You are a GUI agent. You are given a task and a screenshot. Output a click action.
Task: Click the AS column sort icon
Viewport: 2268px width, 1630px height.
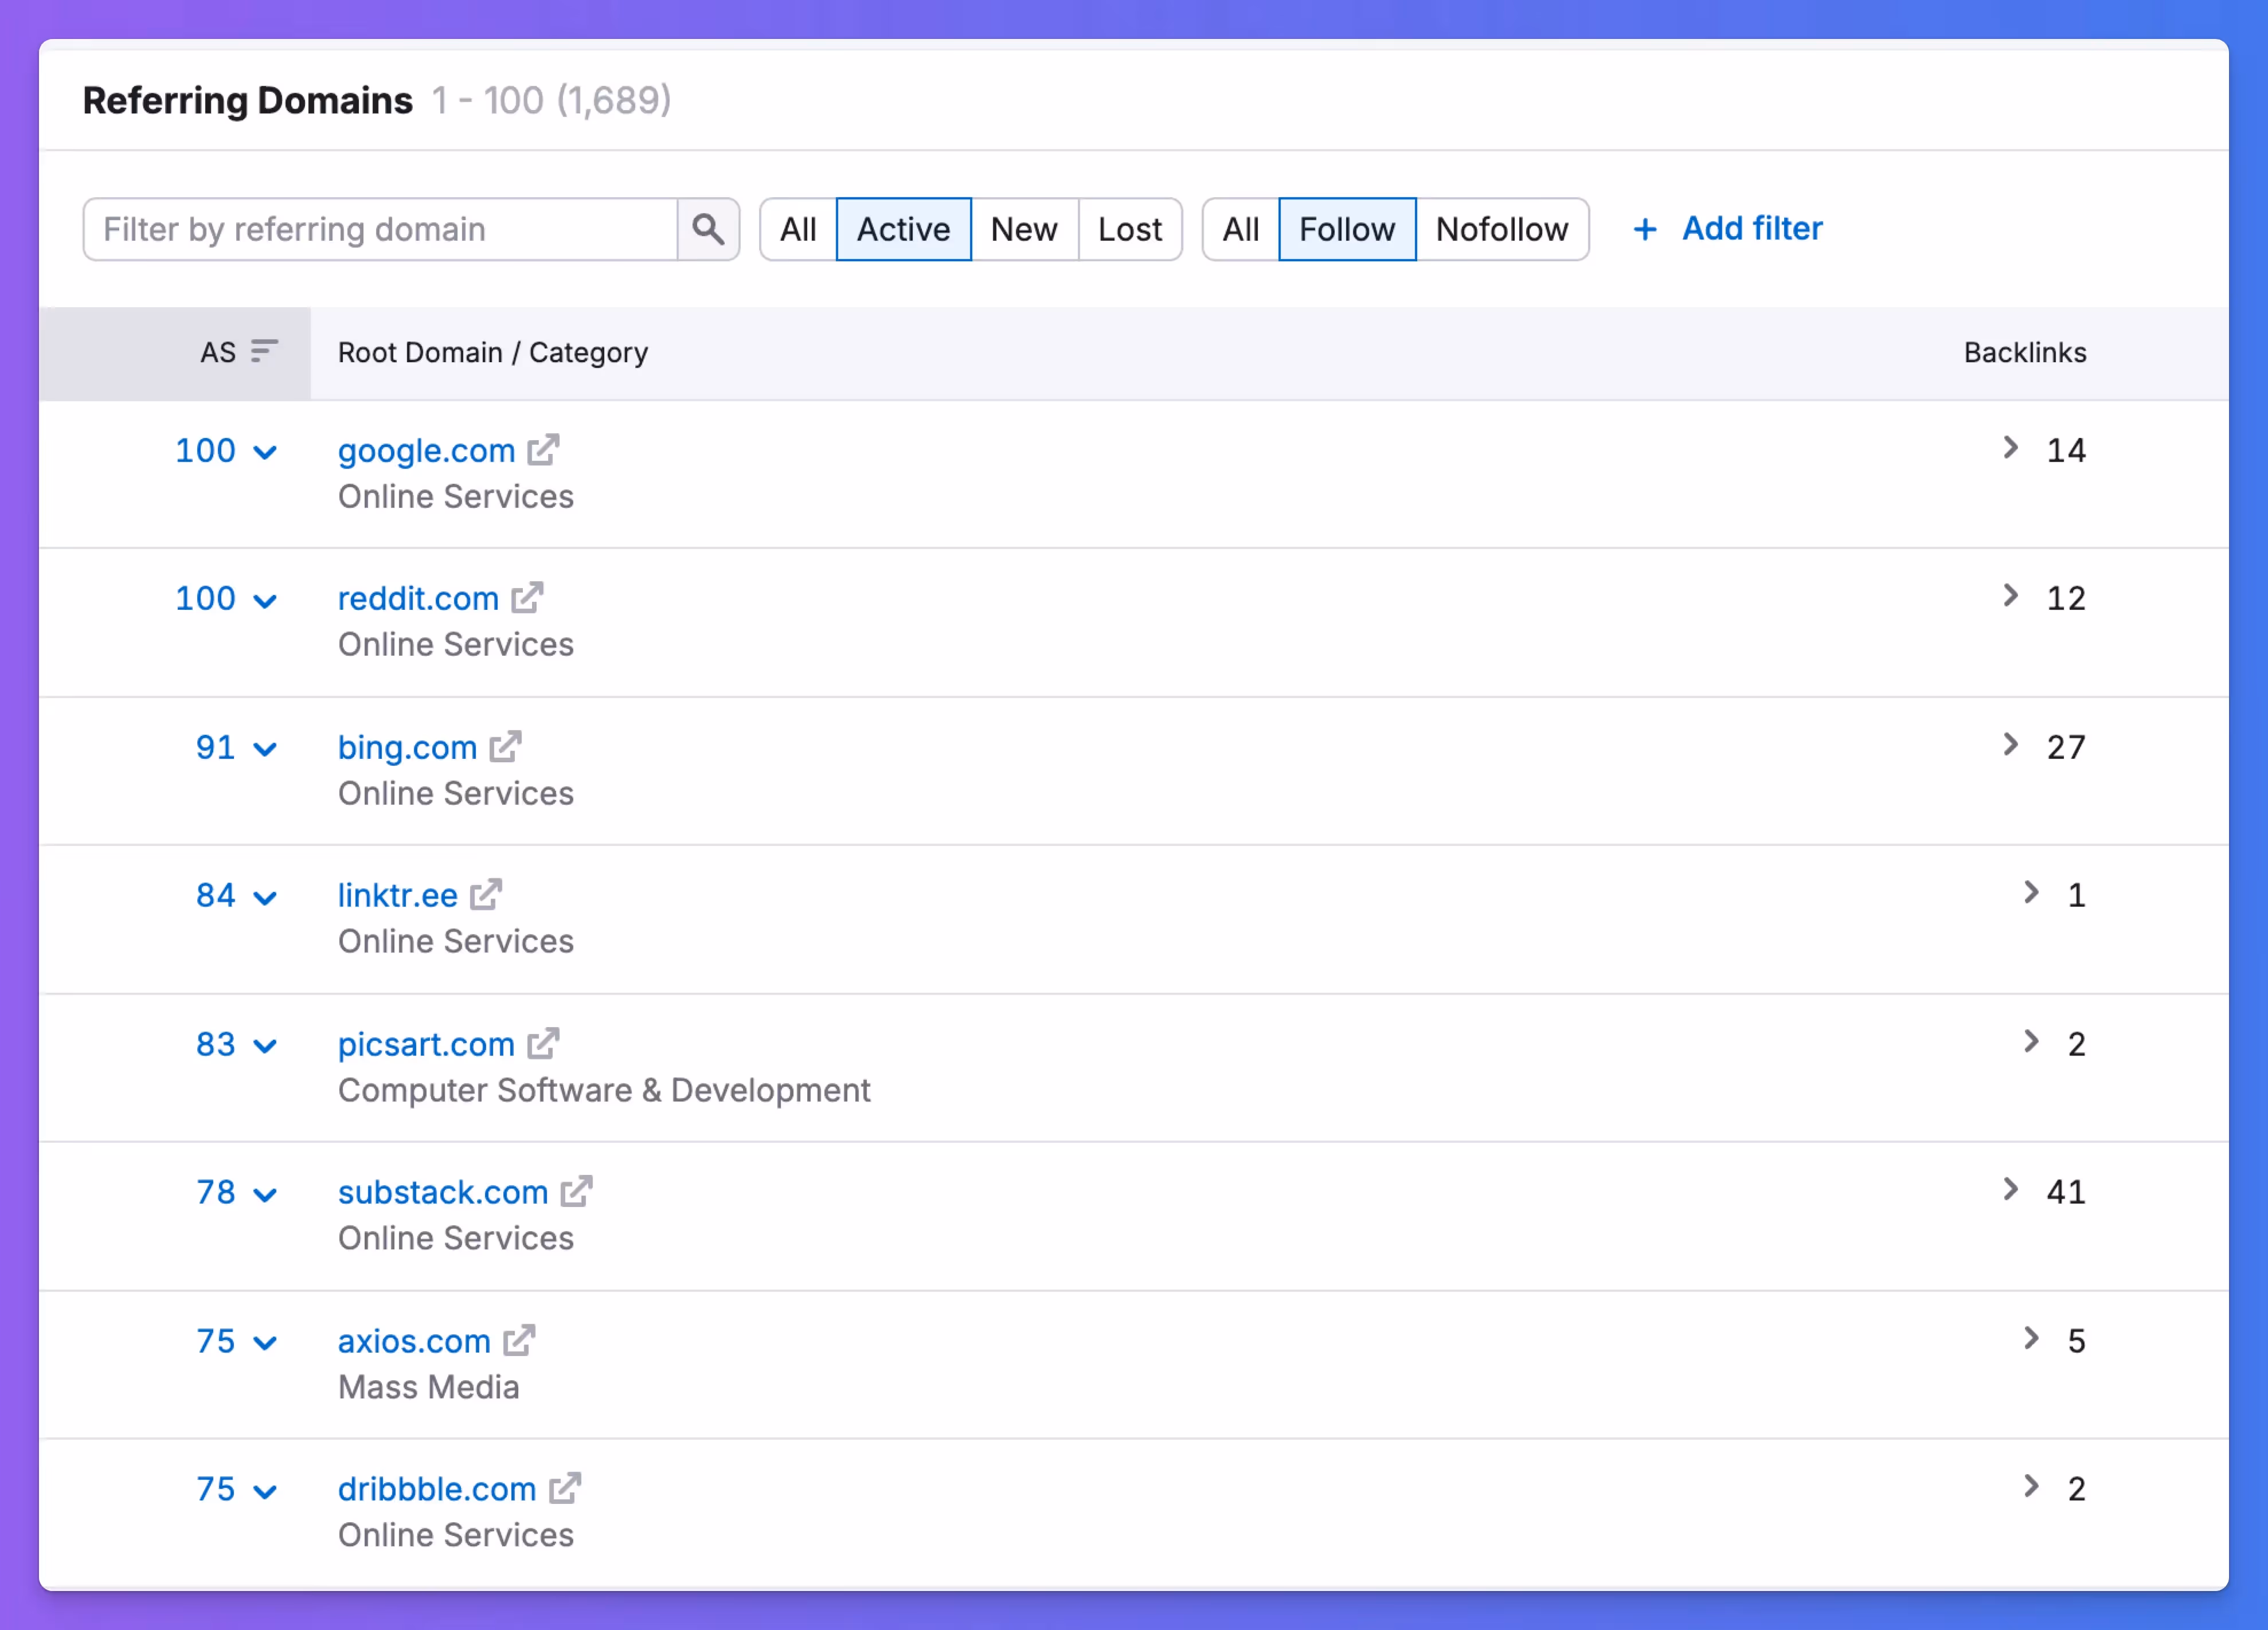coord(264,352)
